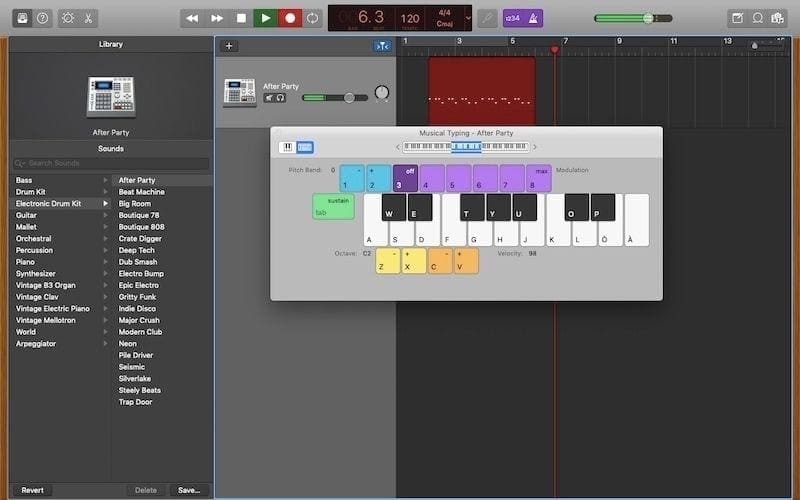Toggle the Metronome
The width and height of the screenshot is (800, 500).
pos(533,18)
